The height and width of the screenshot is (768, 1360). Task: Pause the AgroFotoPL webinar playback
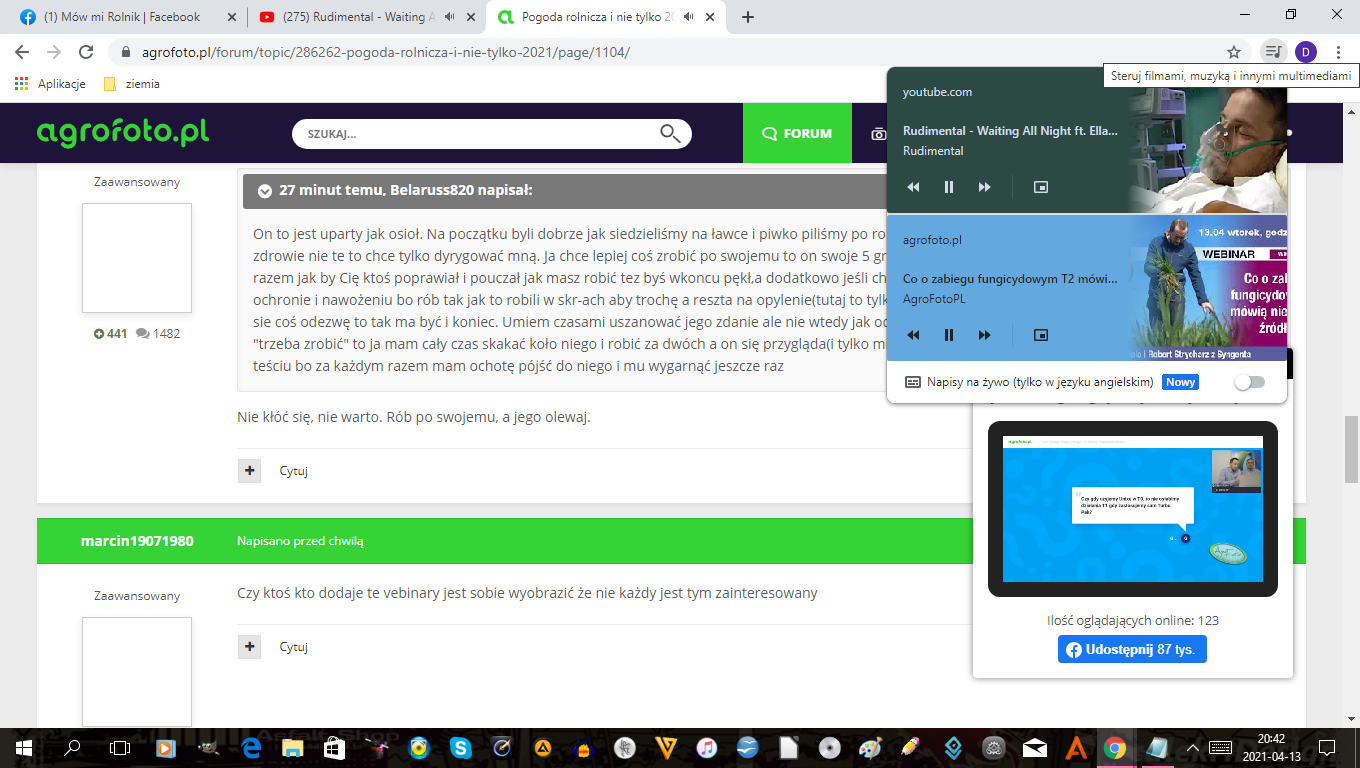(x=949, y=335)
